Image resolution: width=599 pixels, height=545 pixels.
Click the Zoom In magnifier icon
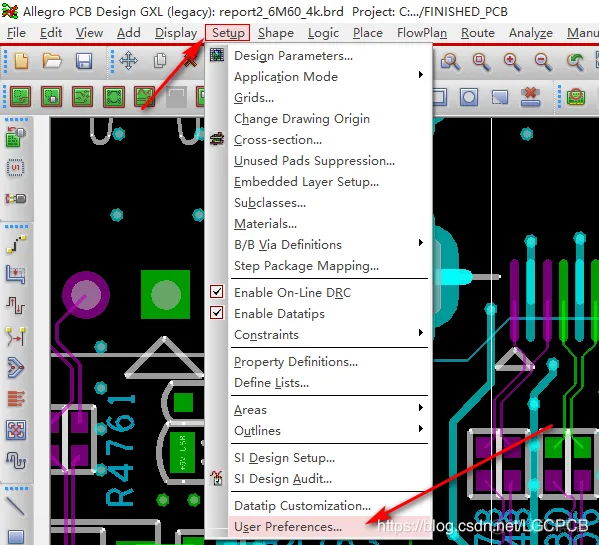pos(513,61)
